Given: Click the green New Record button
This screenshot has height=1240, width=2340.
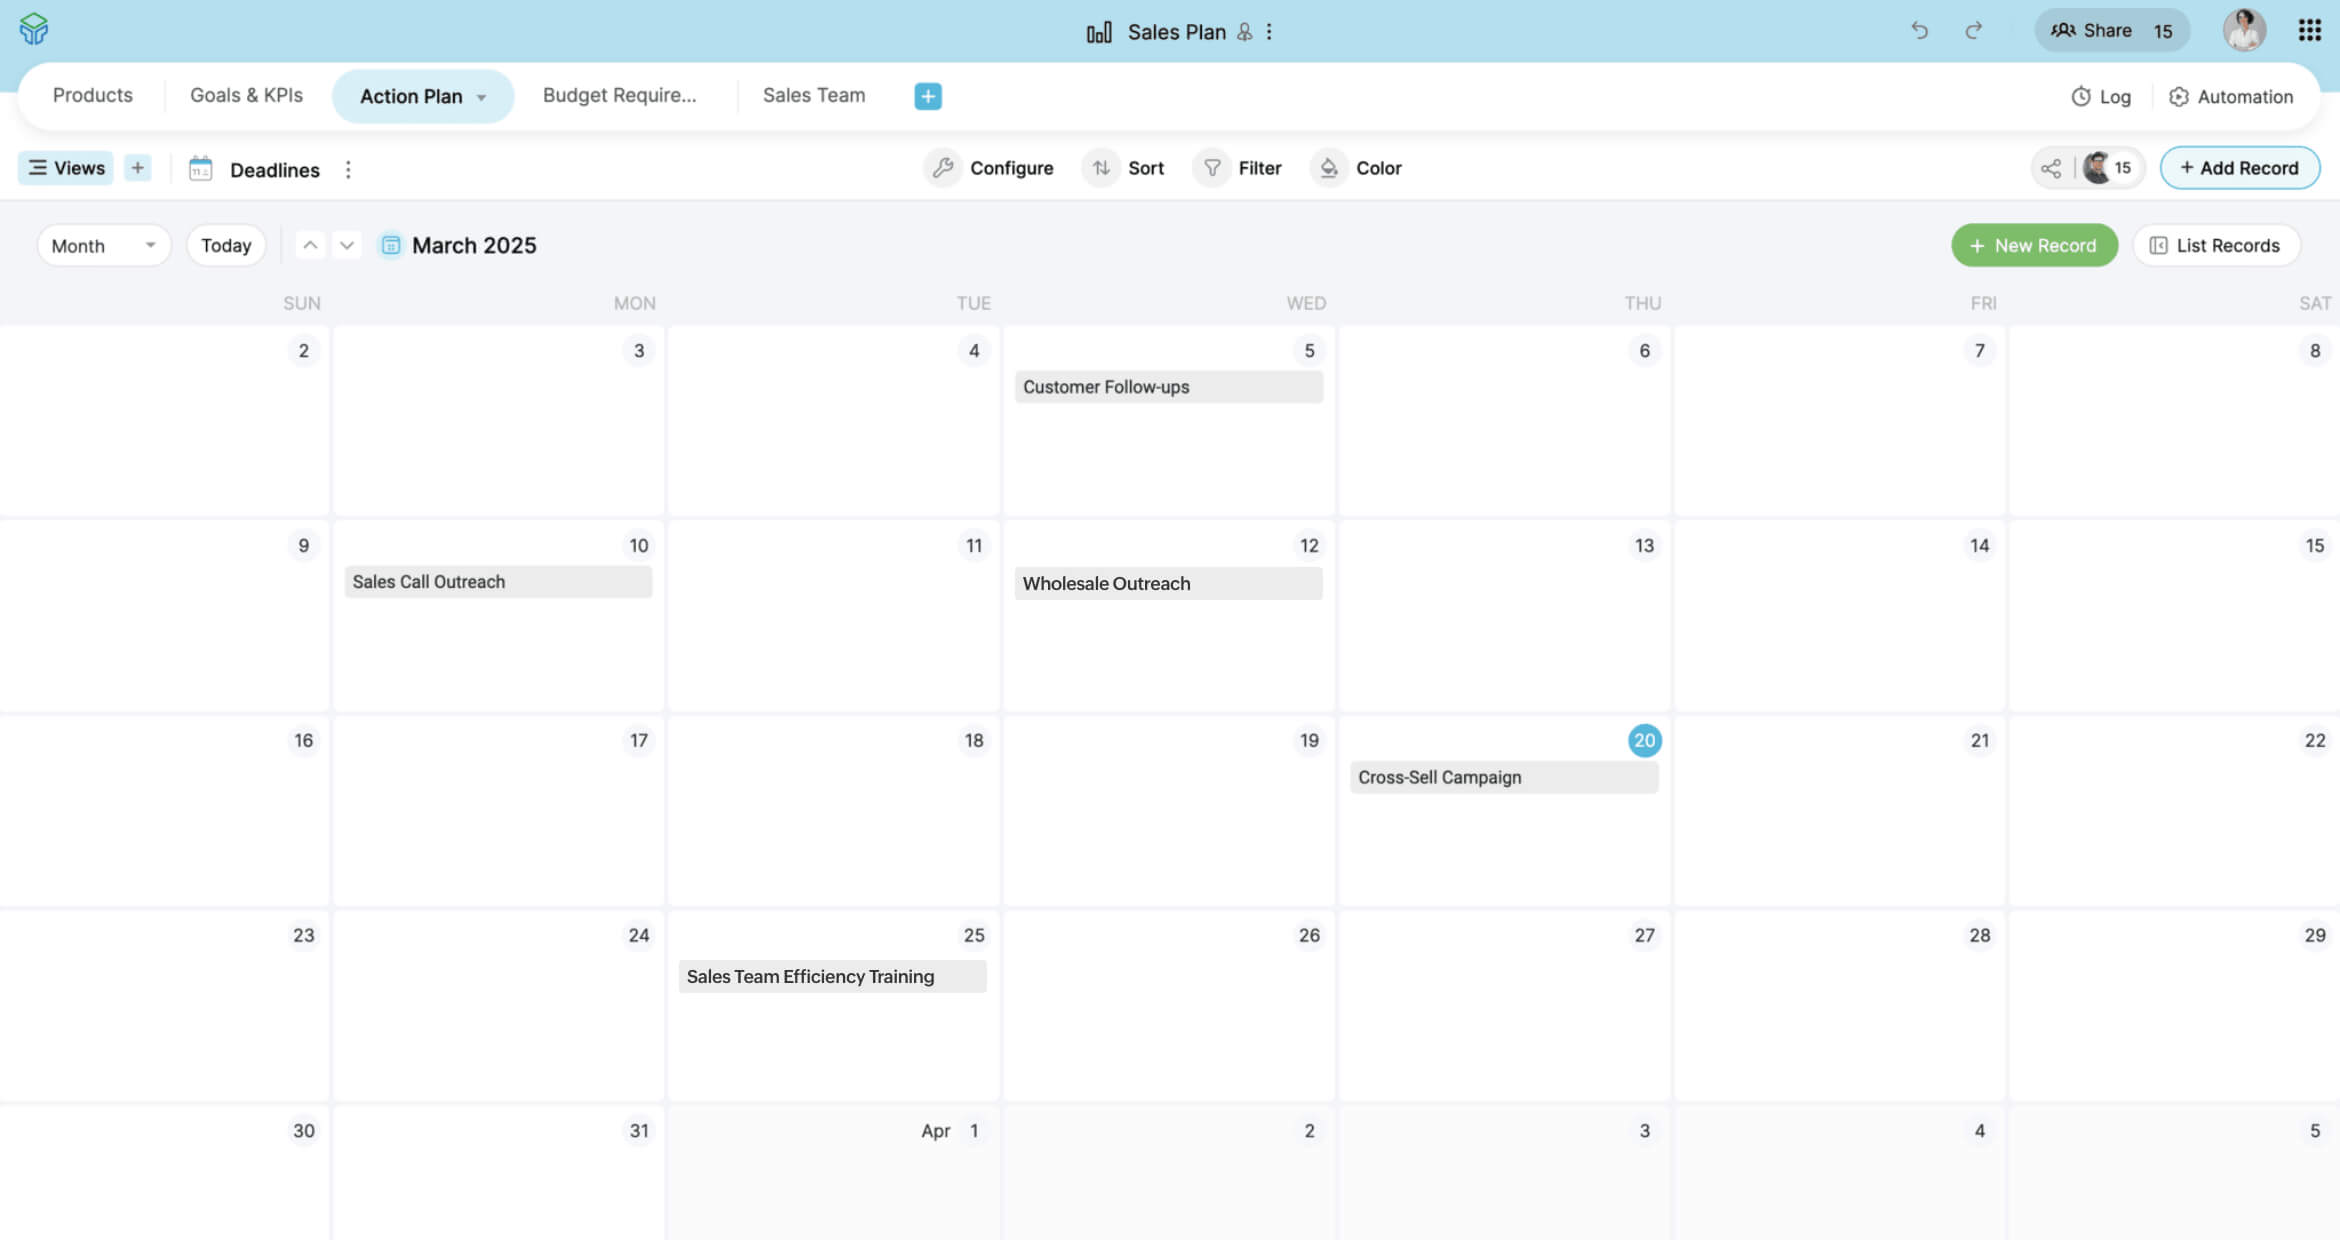Looking at the screenshot, I should click(2033, 245).
